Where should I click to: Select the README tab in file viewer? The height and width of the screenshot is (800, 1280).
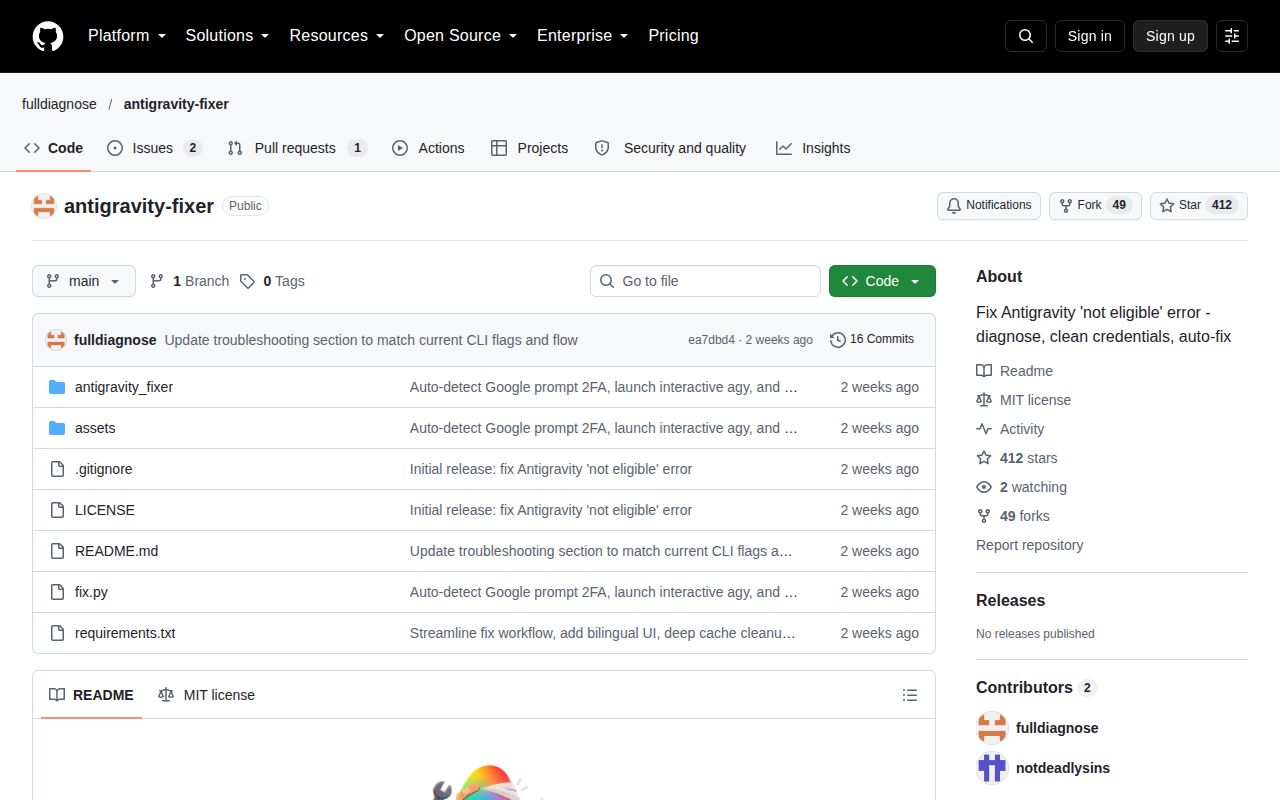[x=91, y=695]
